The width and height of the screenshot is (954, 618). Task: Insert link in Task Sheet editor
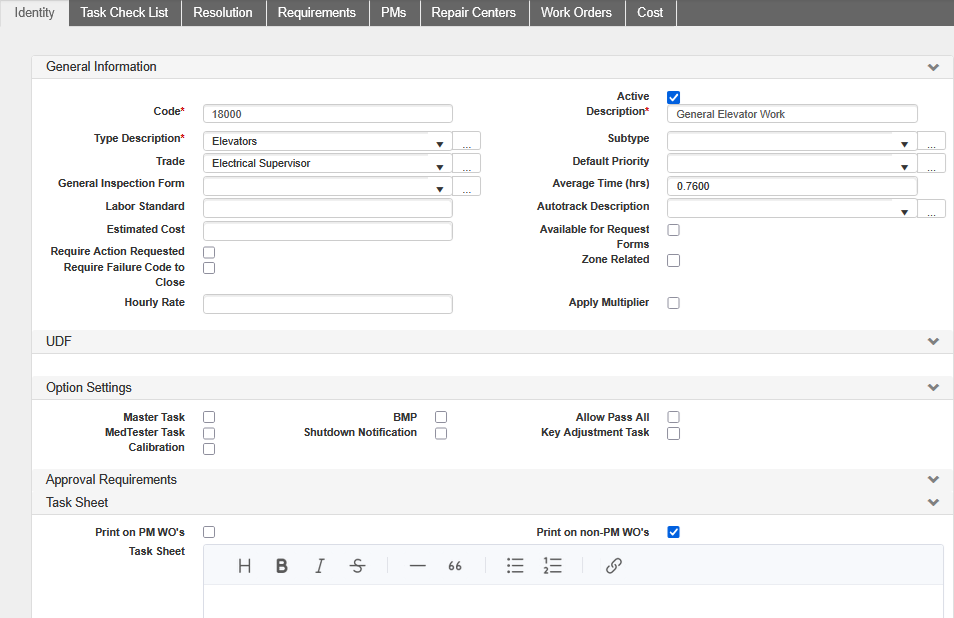pos(613,566)
